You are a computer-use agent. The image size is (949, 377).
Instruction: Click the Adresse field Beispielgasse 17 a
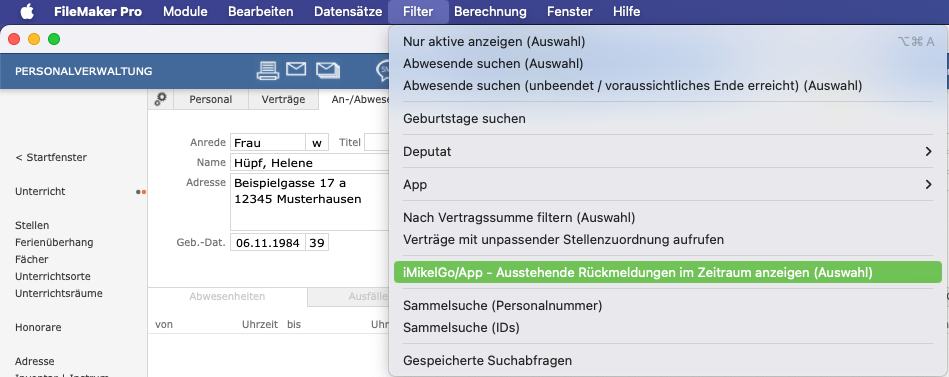(309, 202)
